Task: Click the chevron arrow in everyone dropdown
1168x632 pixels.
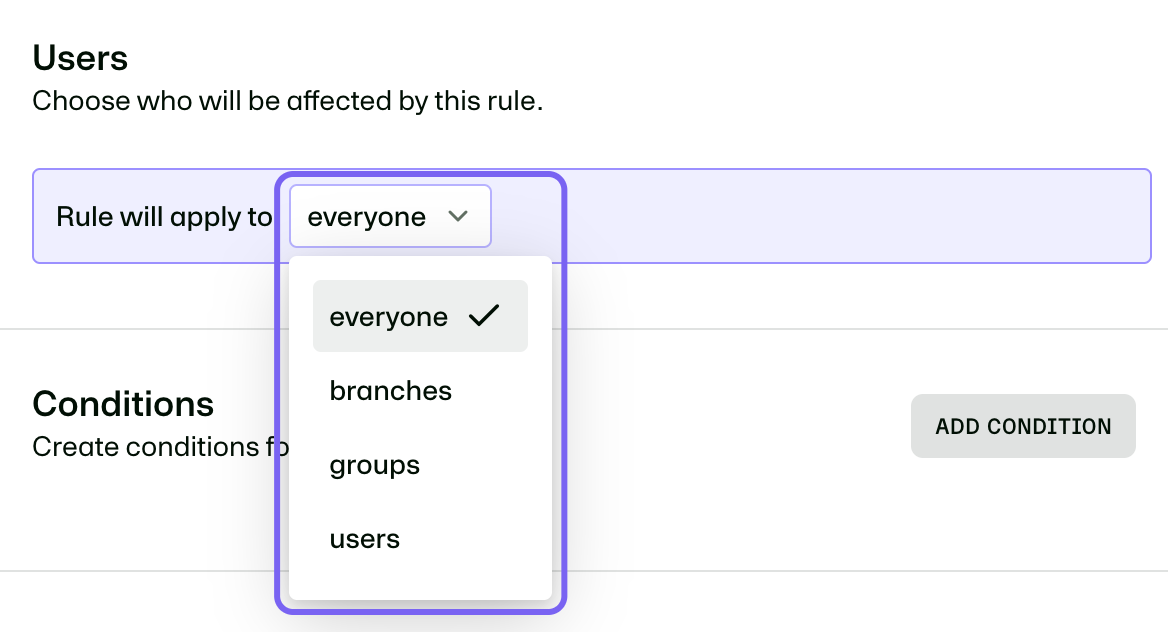Action: [x=457, y=216]
